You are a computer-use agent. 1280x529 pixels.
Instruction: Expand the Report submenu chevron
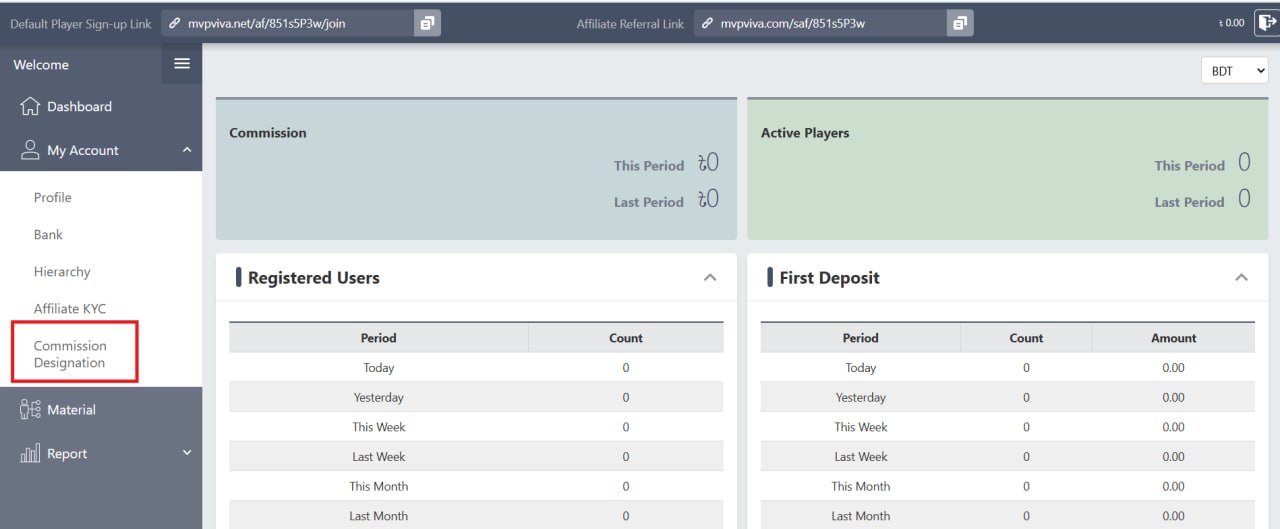point(186,453)
